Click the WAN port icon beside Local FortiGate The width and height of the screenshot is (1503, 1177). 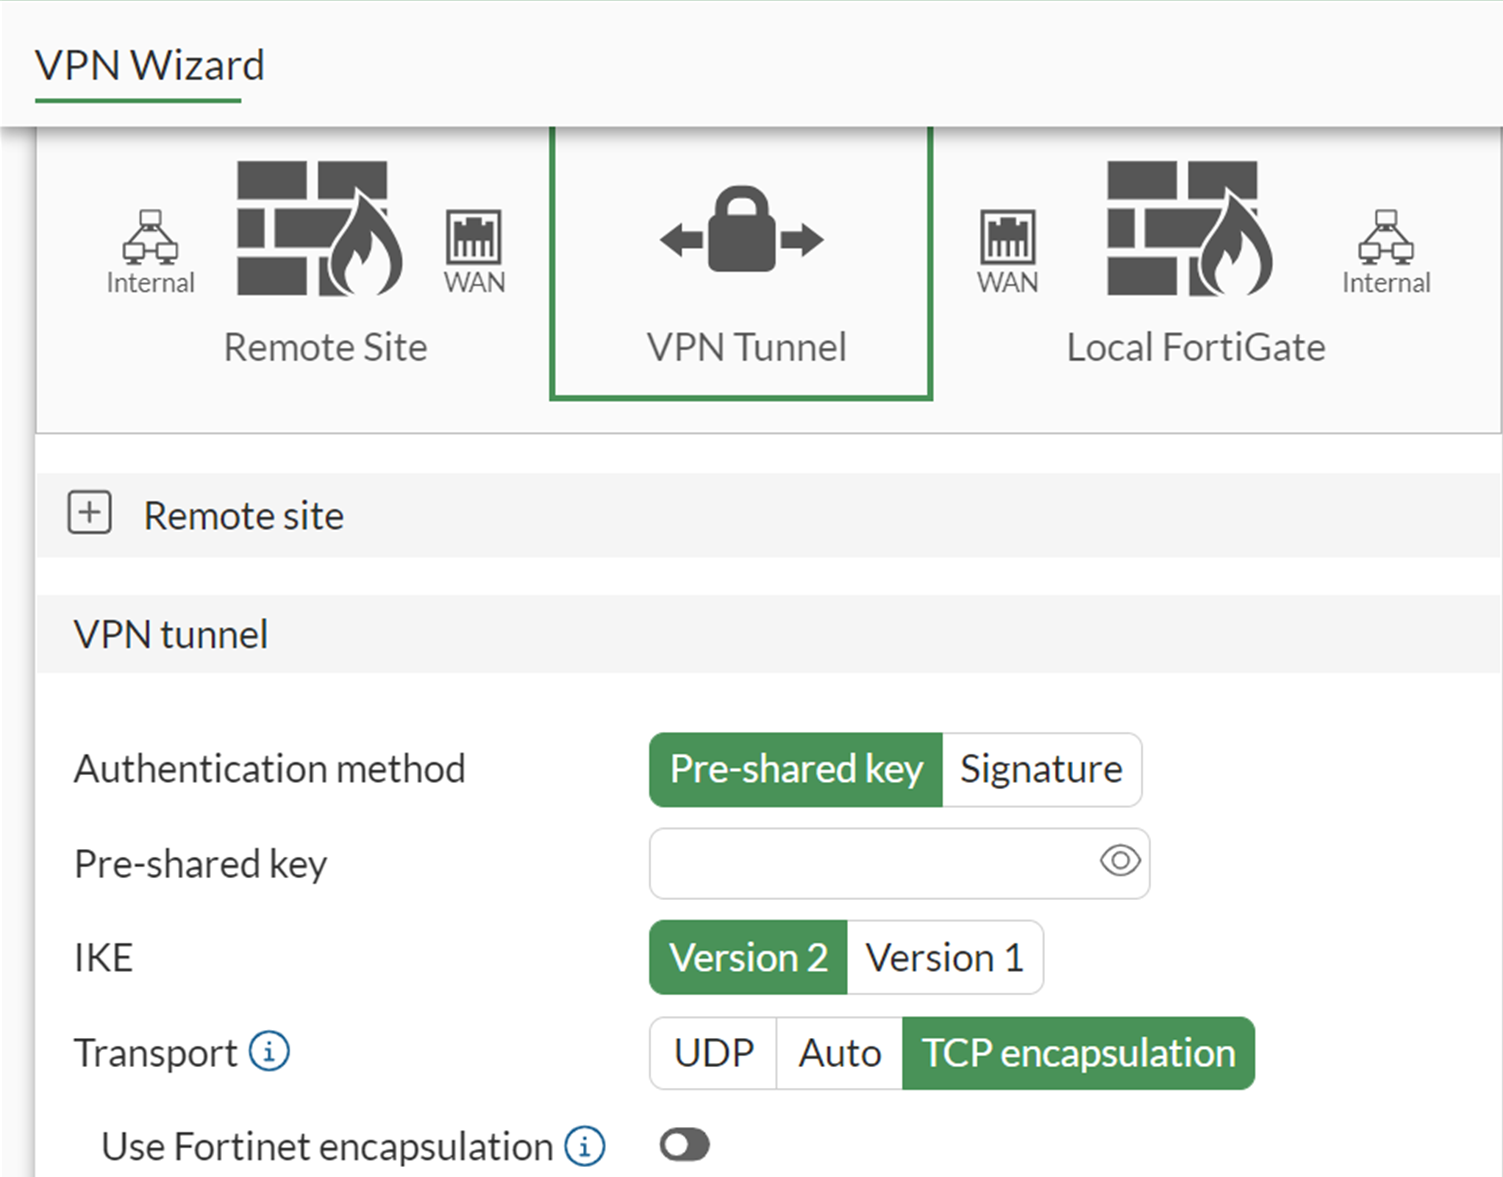(1006, 240)
